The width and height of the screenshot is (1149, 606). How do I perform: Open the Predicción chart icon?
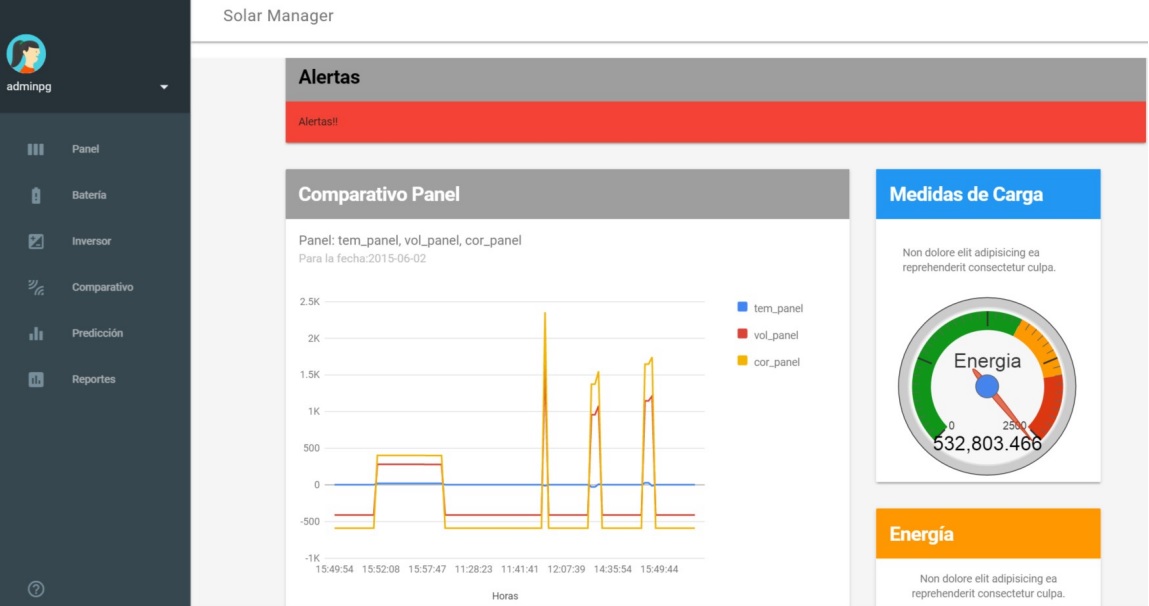click(x=34, y=333)
